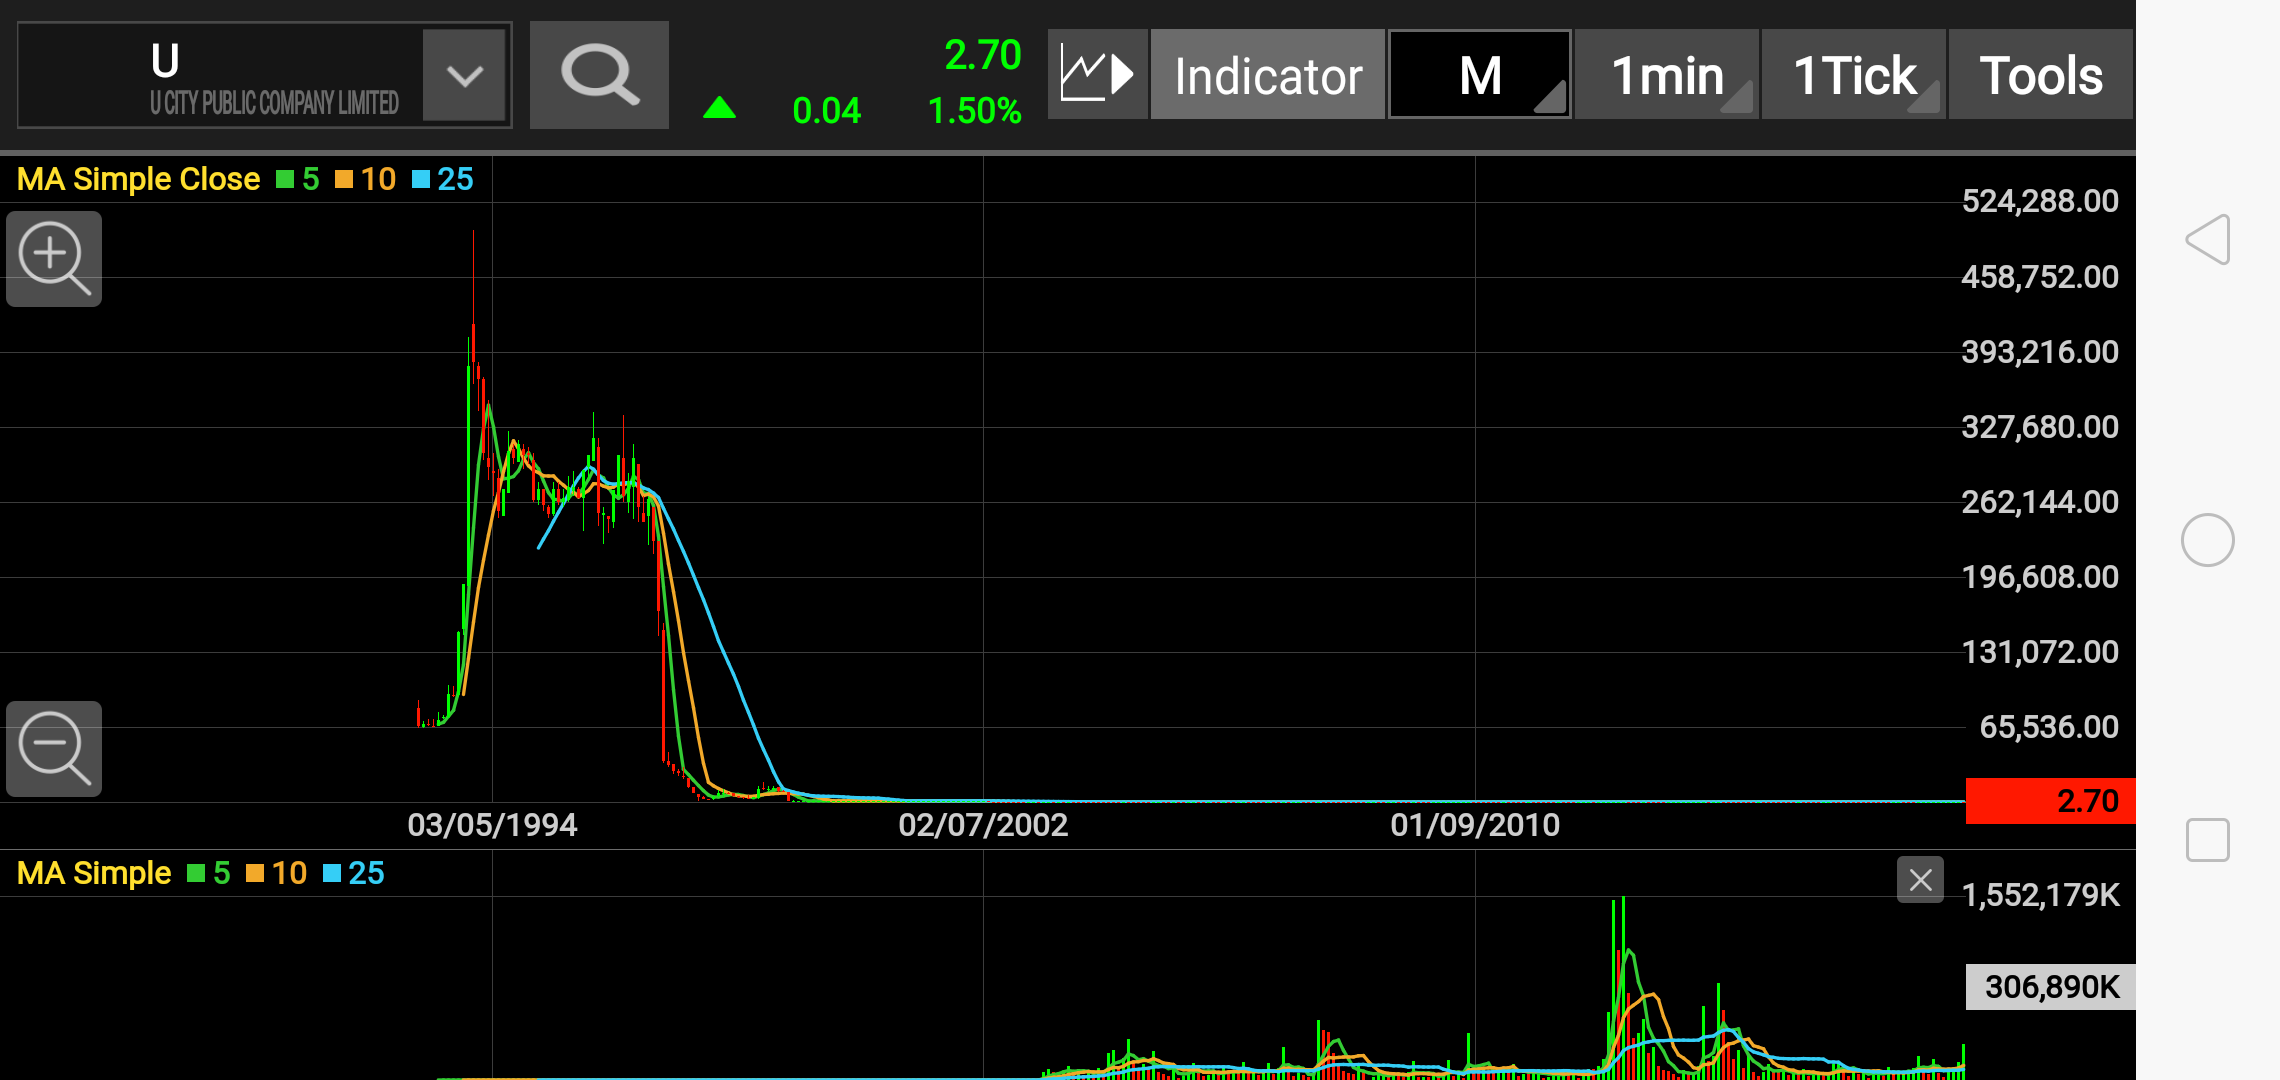This screenshot has width=2280, height=1080.
Task: Switch chart type with line-chart icon
Action: 1097,75
